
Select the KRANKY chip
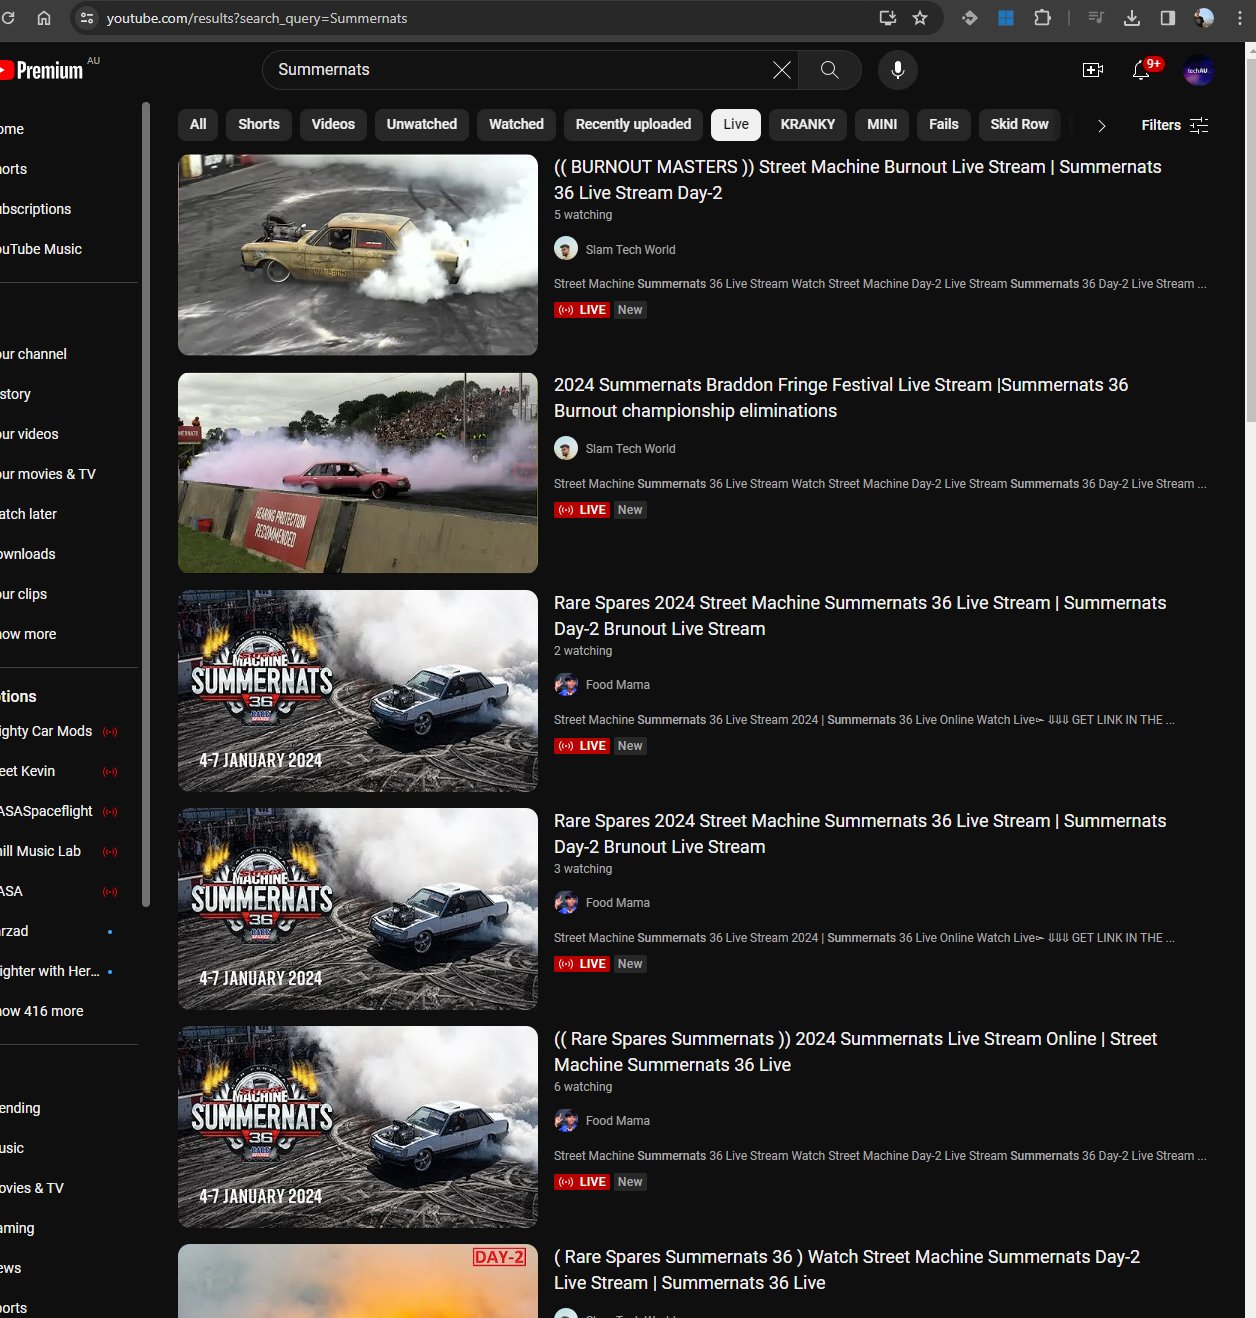point(808,124)
